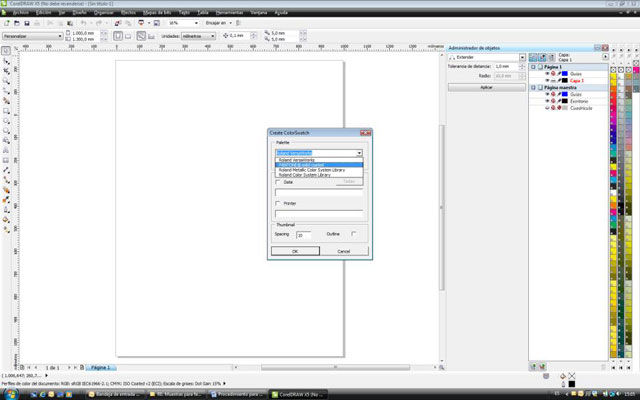640x400 pixels.
Task: Collapse the Página maestra tree node
Action: (x=532, y=87)
